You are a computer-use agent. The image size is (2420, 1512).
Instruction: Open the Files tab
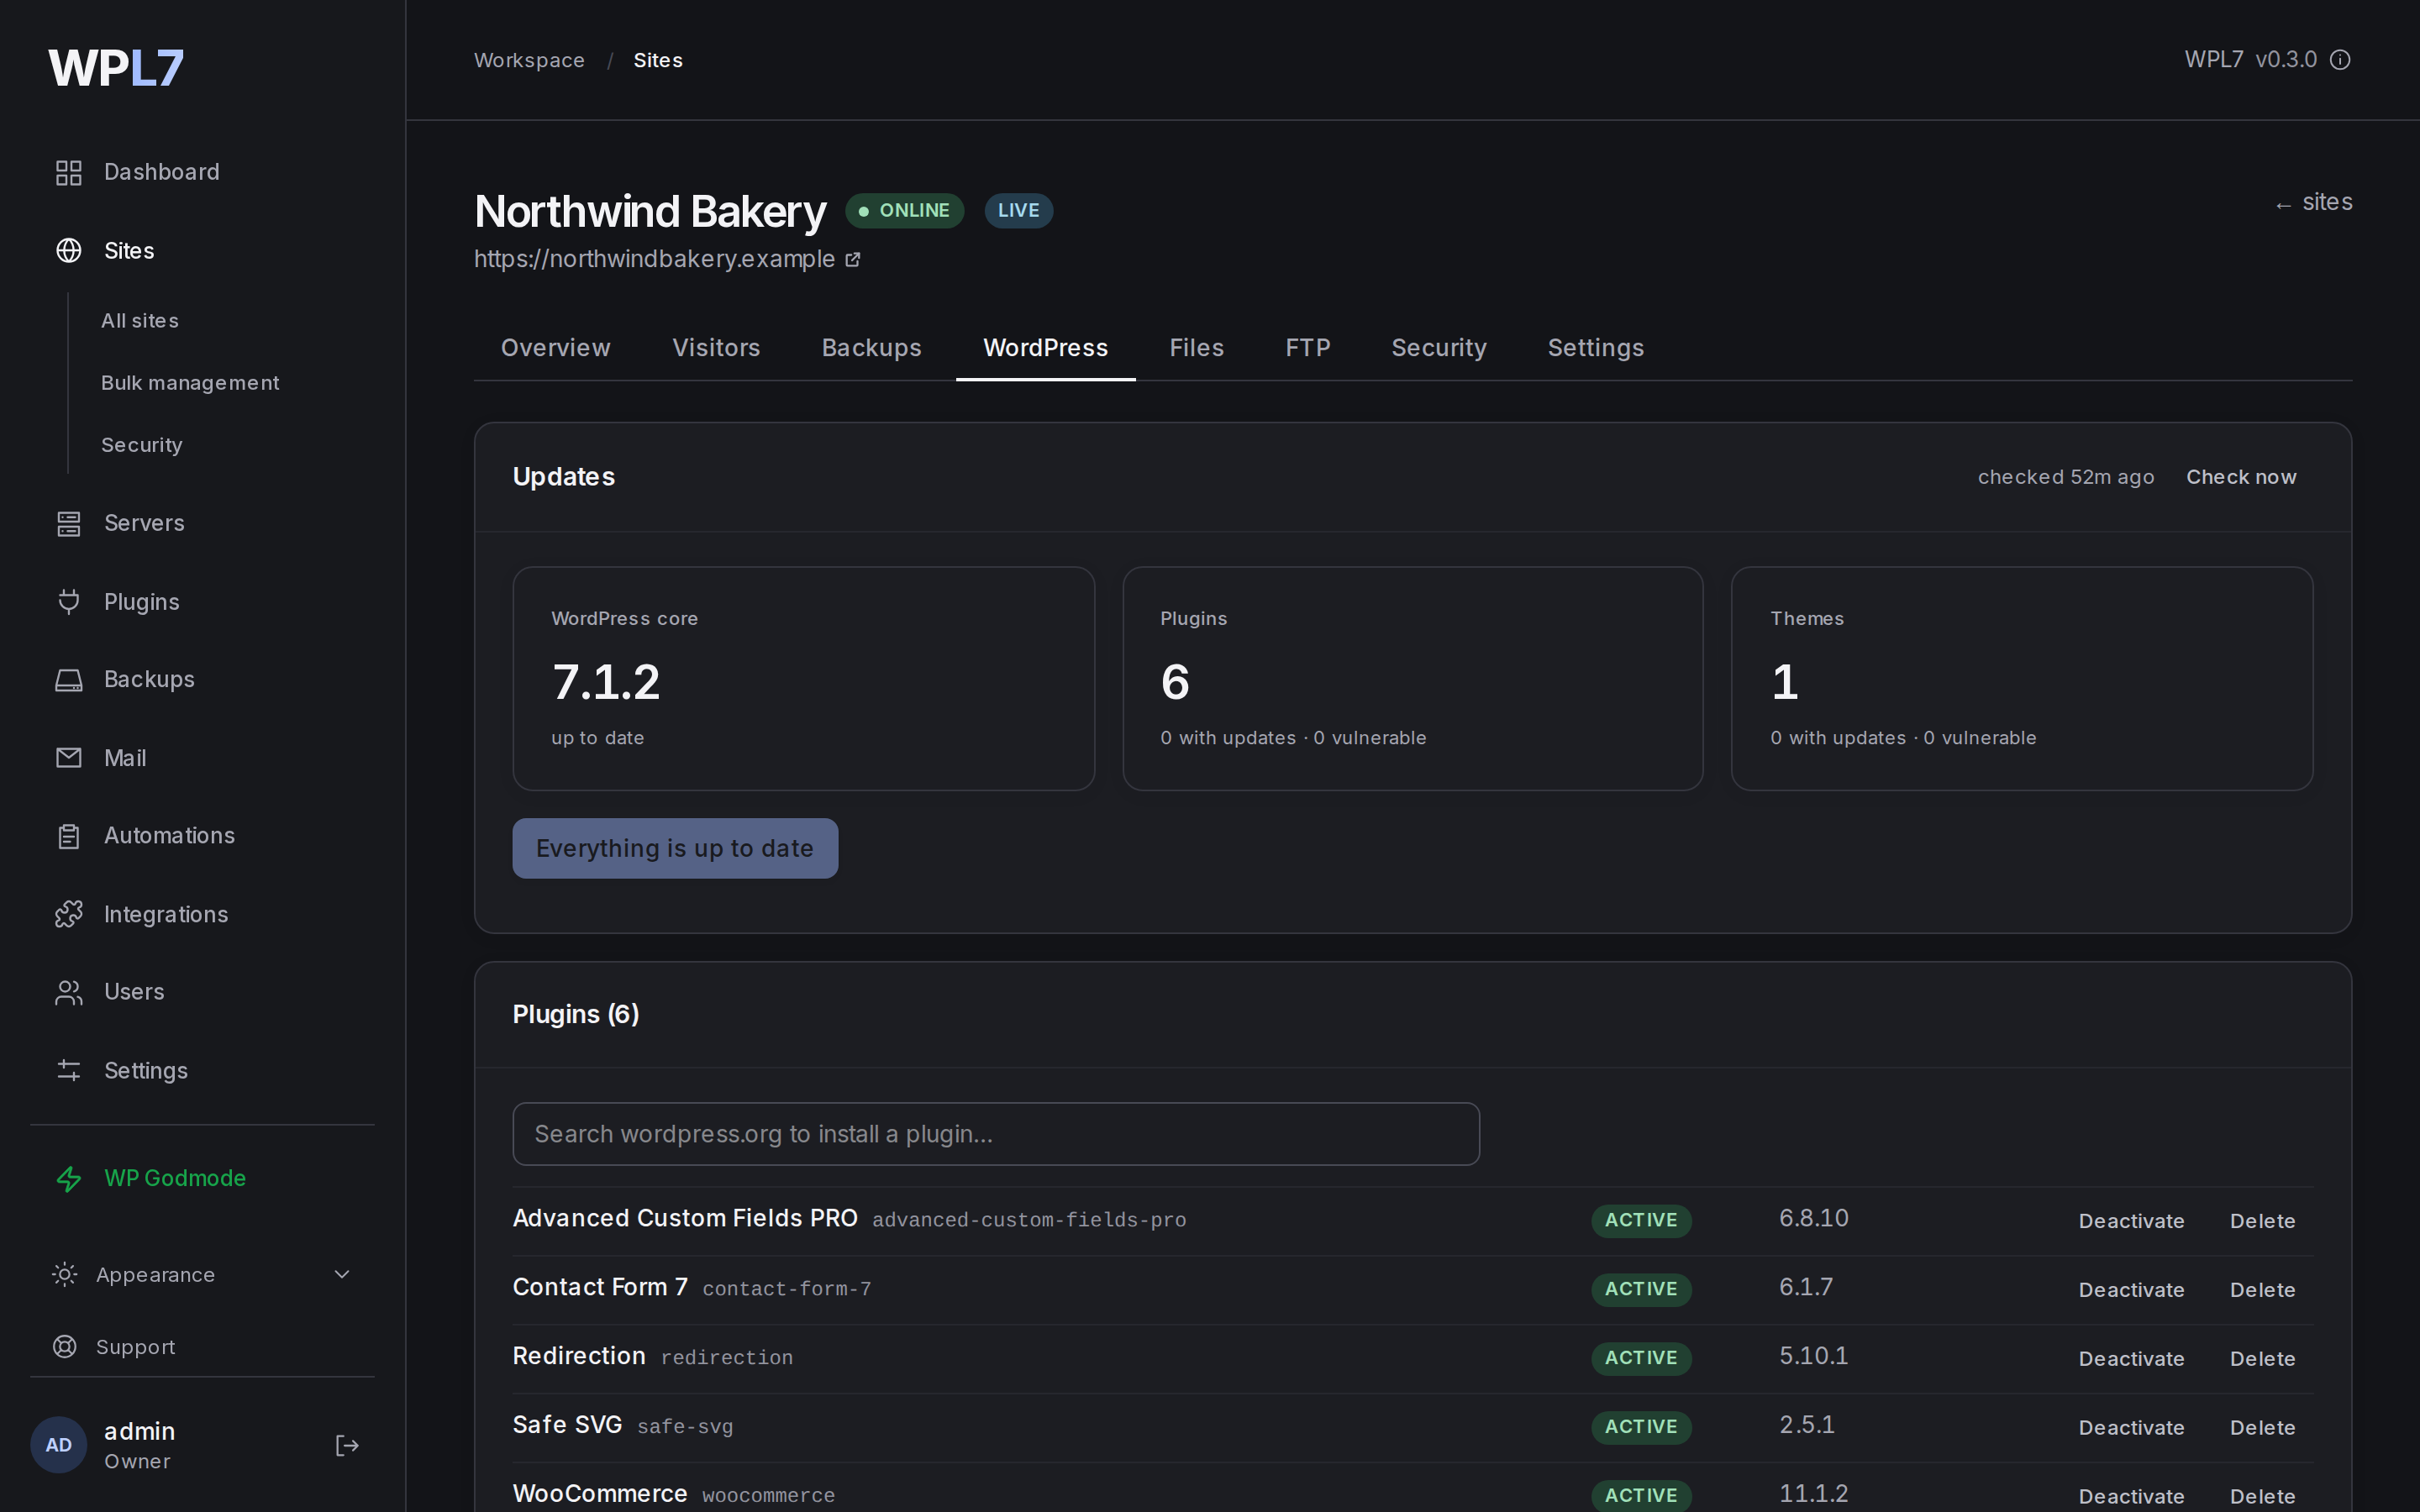(x=1196, y=348)
